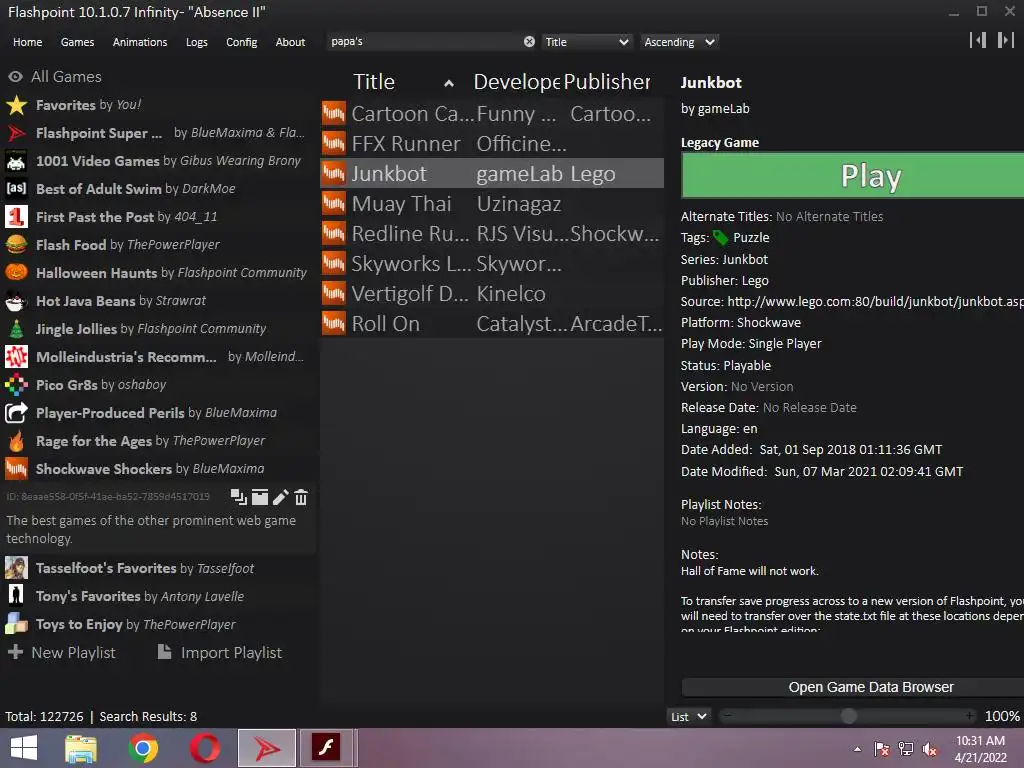Click the Shockwave icon beside Junkbot
Image resolution: width=1024 pixels, height=768 pixels.
point(334,174)
